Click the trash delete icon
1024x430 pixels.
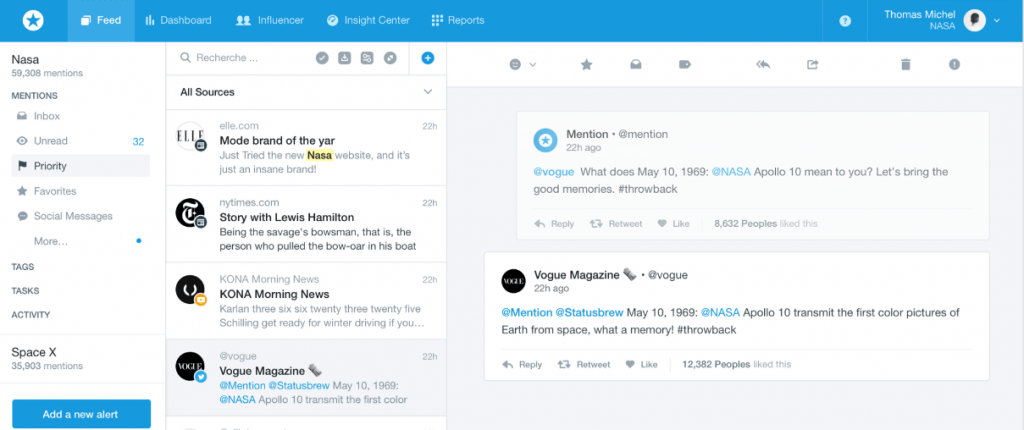[906, 65]
